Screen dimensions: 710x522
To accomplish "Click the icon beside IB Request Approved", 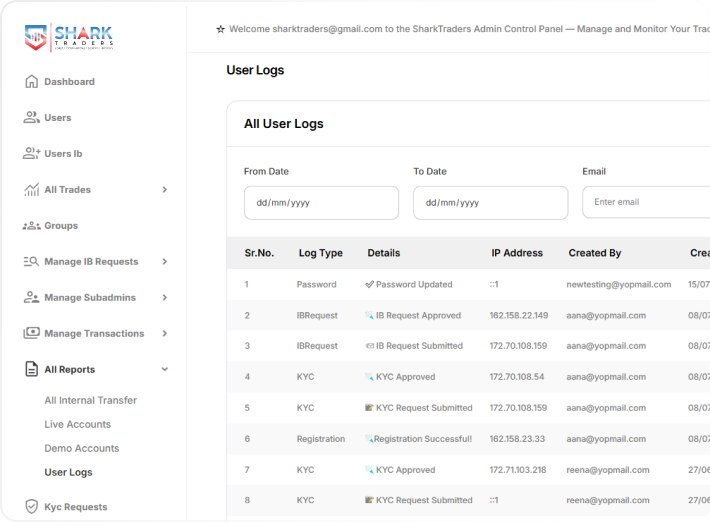I will [x=369, y=315].
